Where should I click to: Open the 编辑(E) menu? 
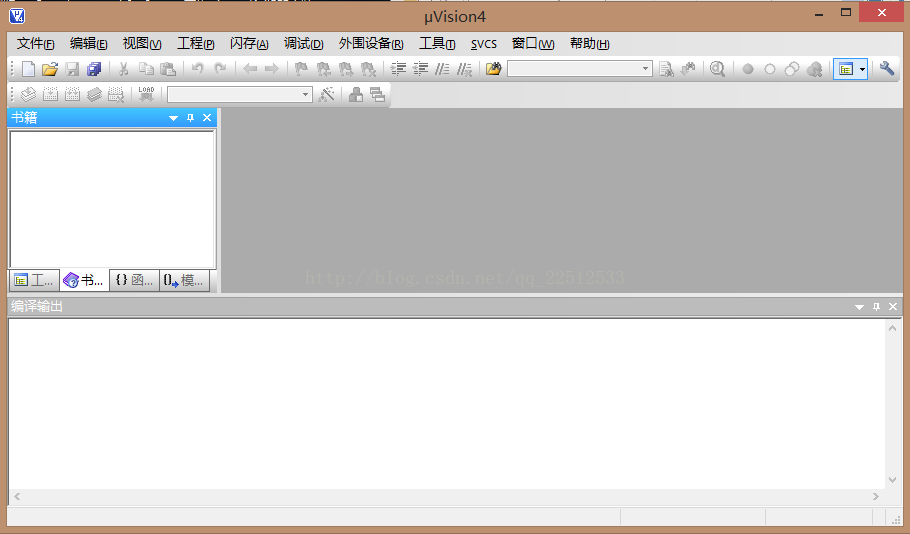[88, 44]
